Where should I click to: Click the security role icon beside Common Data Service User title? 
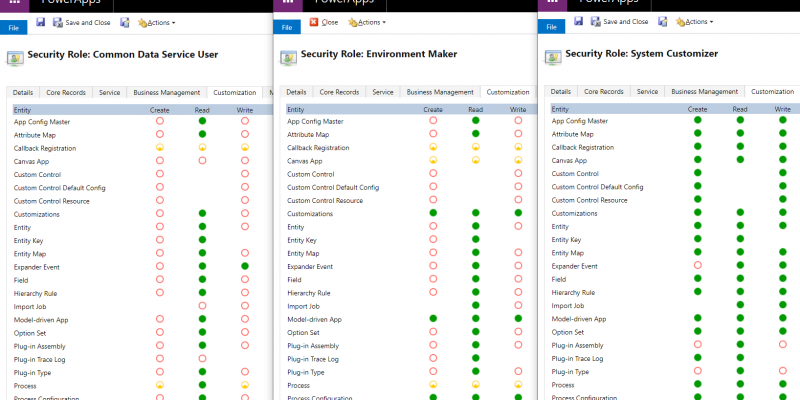15,58
